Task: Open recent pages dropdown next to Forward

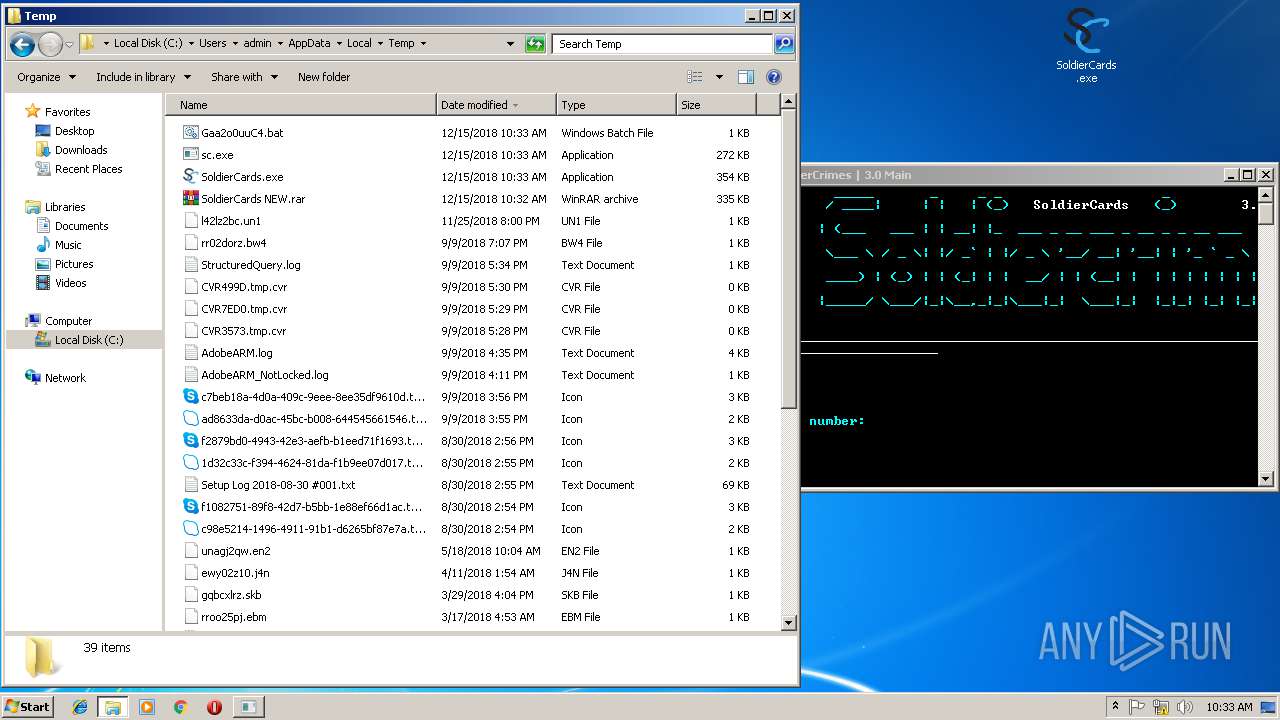Action: (69, 44)
